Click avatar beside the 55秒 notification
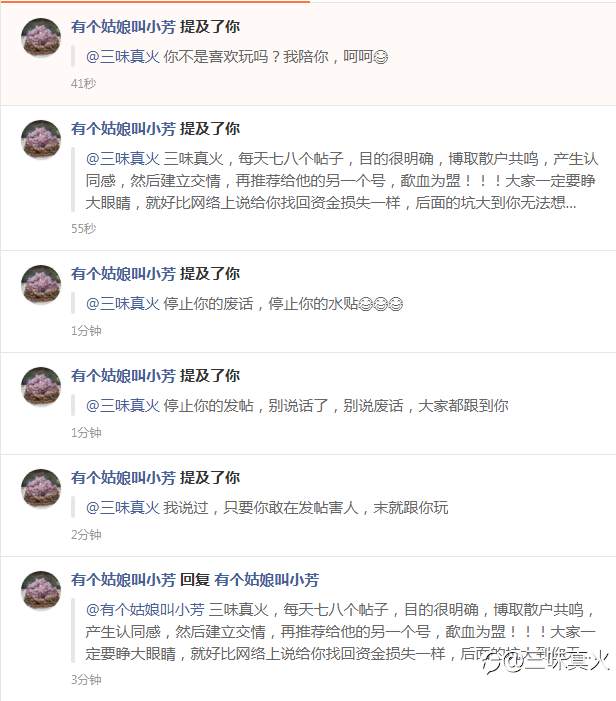Screen dimensions: 616x701 (41, 139)
